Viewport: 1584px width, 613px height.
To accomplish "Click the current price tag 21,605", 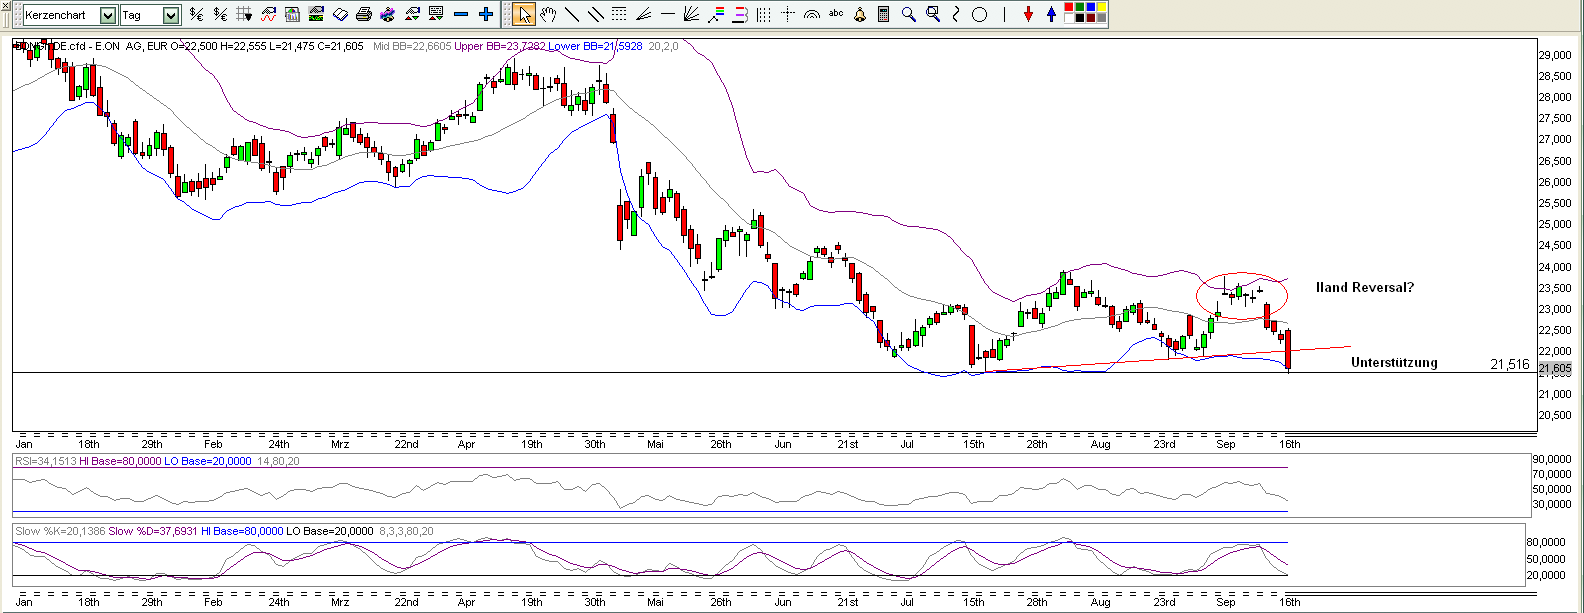I will pyautogui.click(x=1555, y=369).
